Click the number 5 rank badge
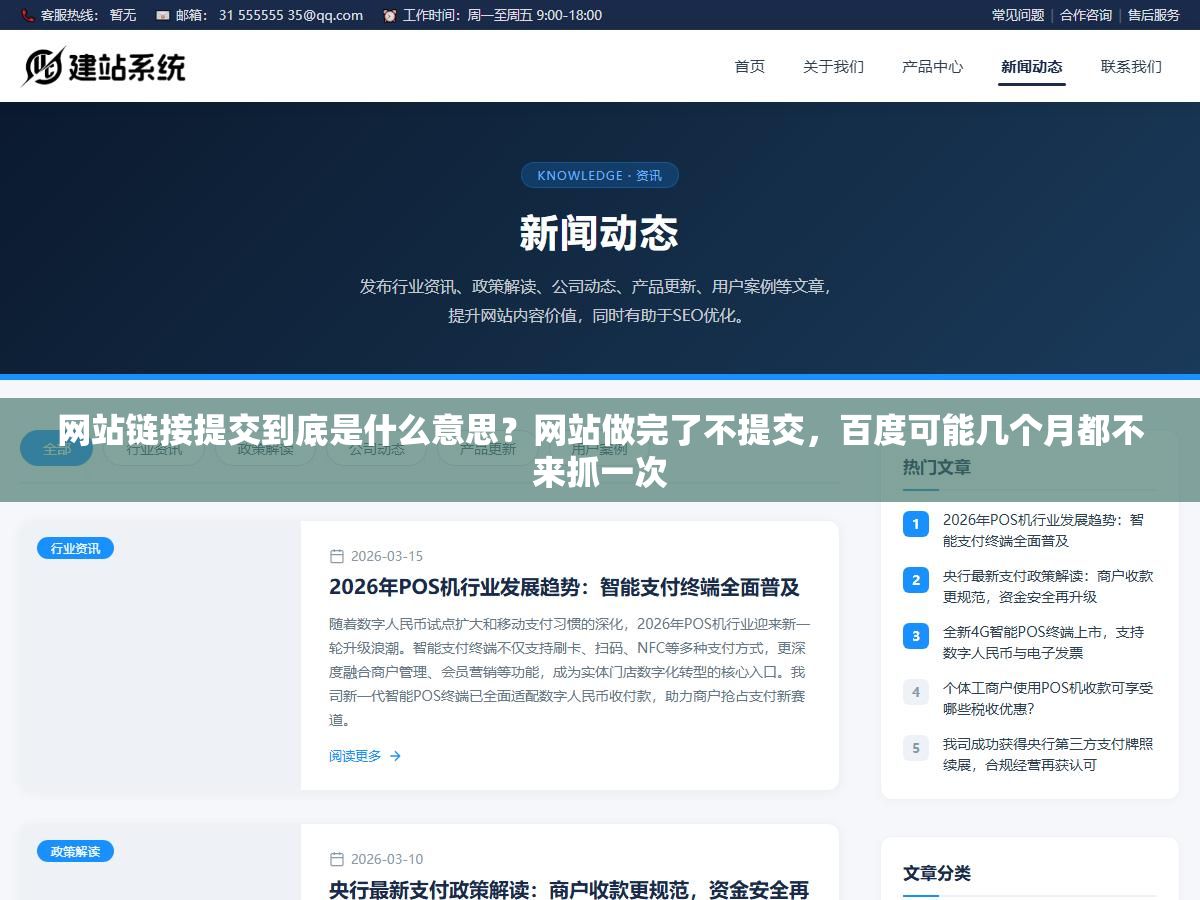 pos(916,748)
